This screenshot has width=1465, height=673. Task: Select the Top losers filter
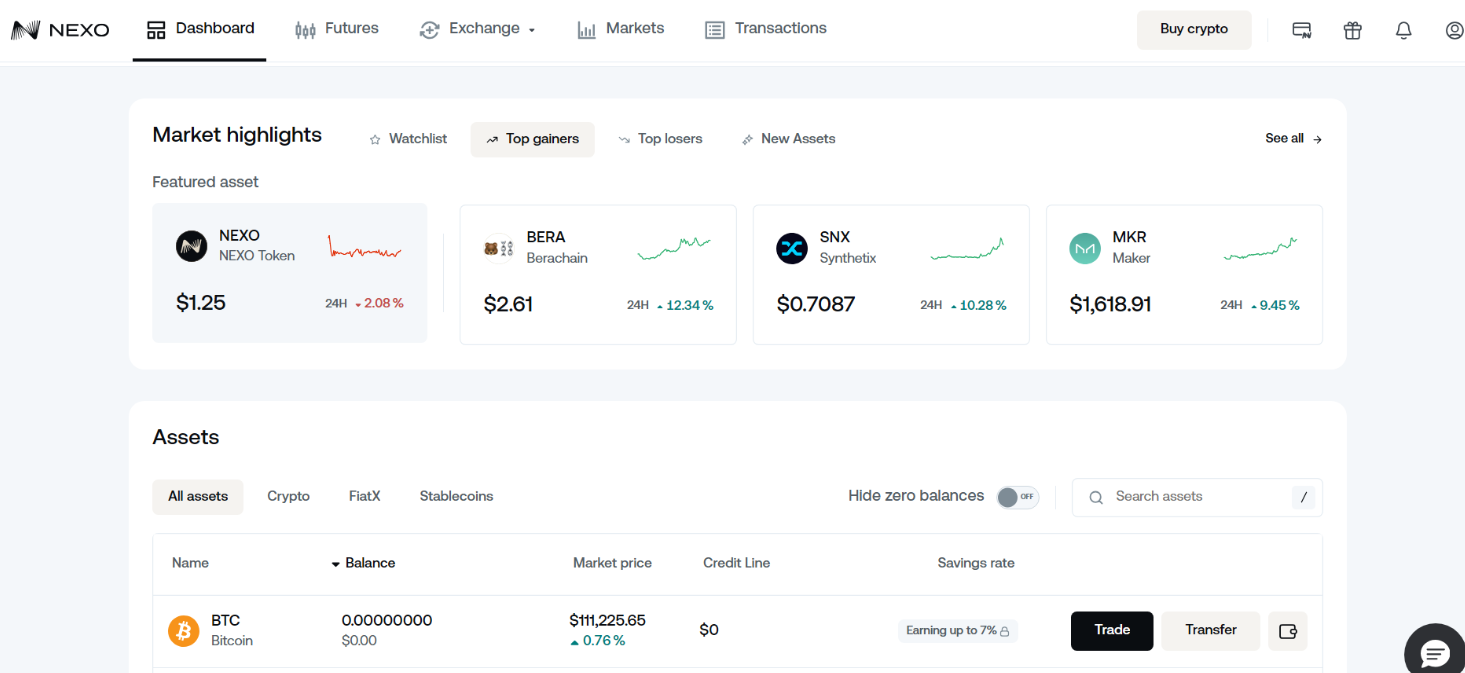(x=660, y=138)
